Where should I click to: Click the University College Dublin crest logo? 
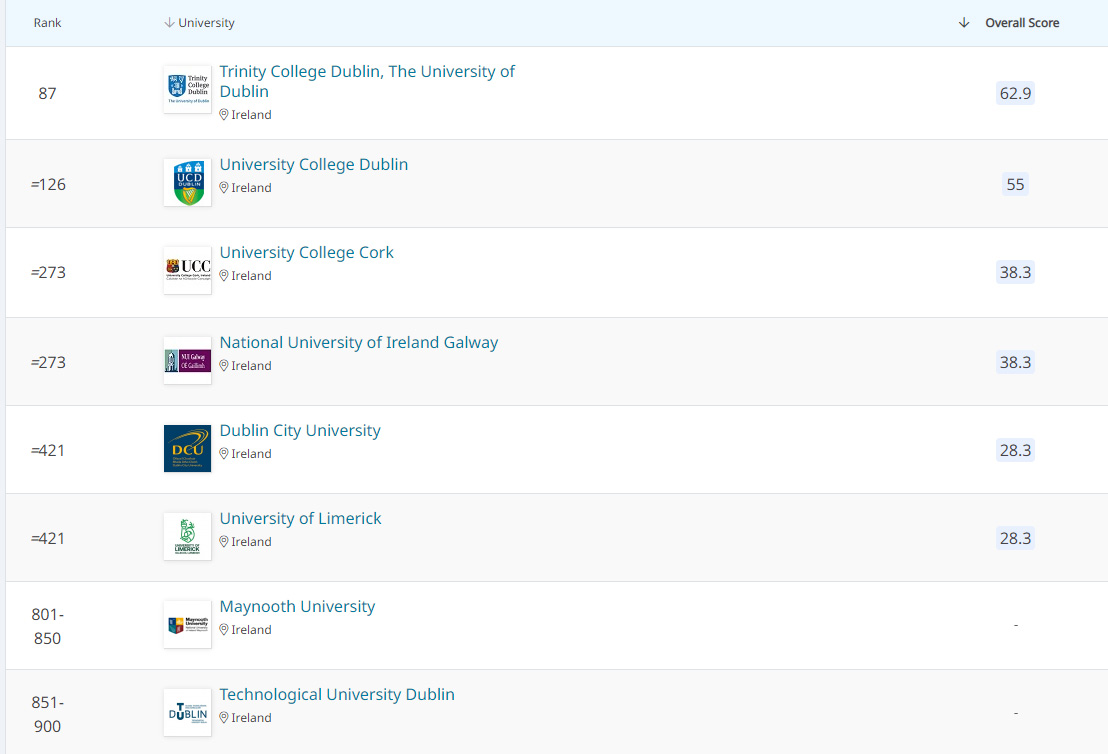pos(187,182)
